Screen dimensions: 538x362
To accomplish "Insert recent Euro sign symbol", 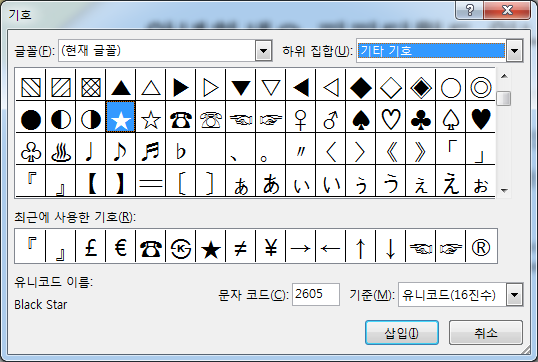I will coord(121,247).
